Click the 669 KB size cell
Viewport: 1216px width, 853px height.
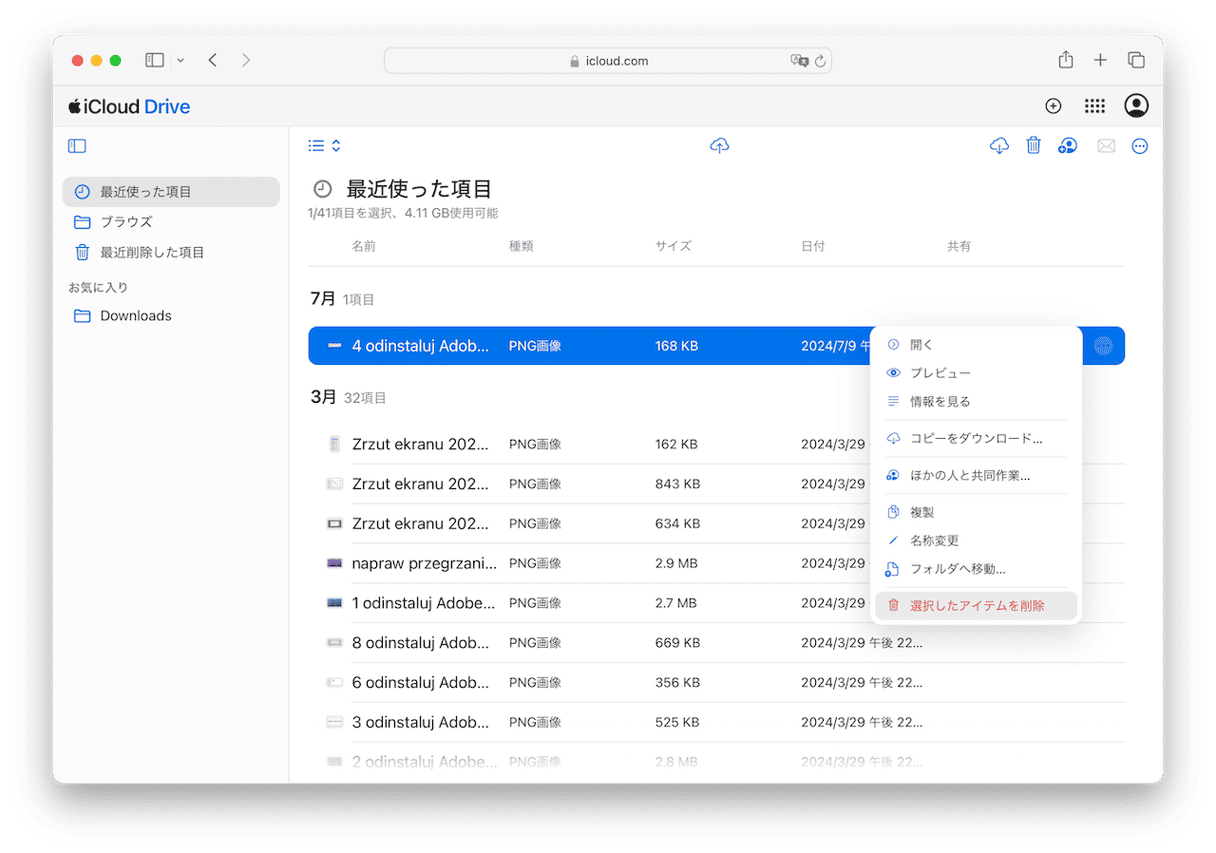(x=677, y=643)
